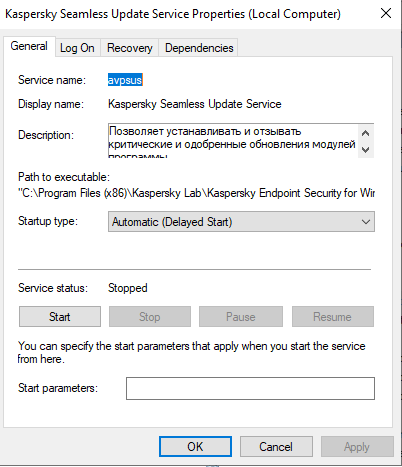This screenshot has width=402, height=467.
Task: Switch to the Recovery tab
Action: pyautogui.click(x=130, y=48)
